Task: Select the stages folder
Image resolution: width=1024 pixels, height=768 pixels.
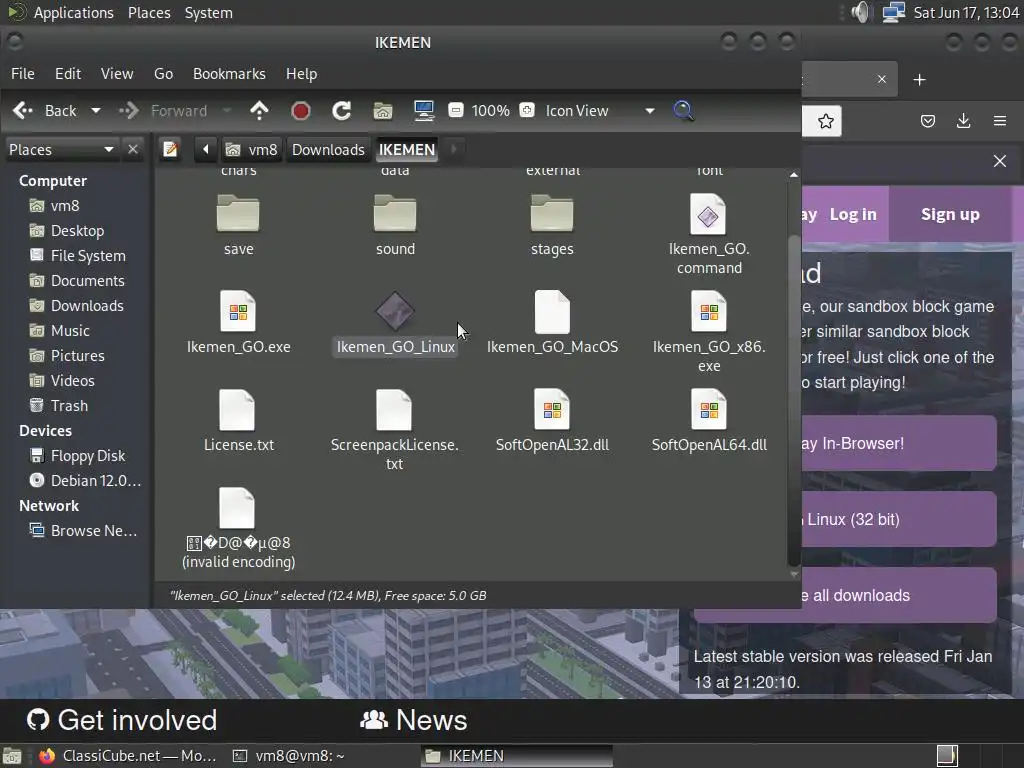Action: coord(552,225)
